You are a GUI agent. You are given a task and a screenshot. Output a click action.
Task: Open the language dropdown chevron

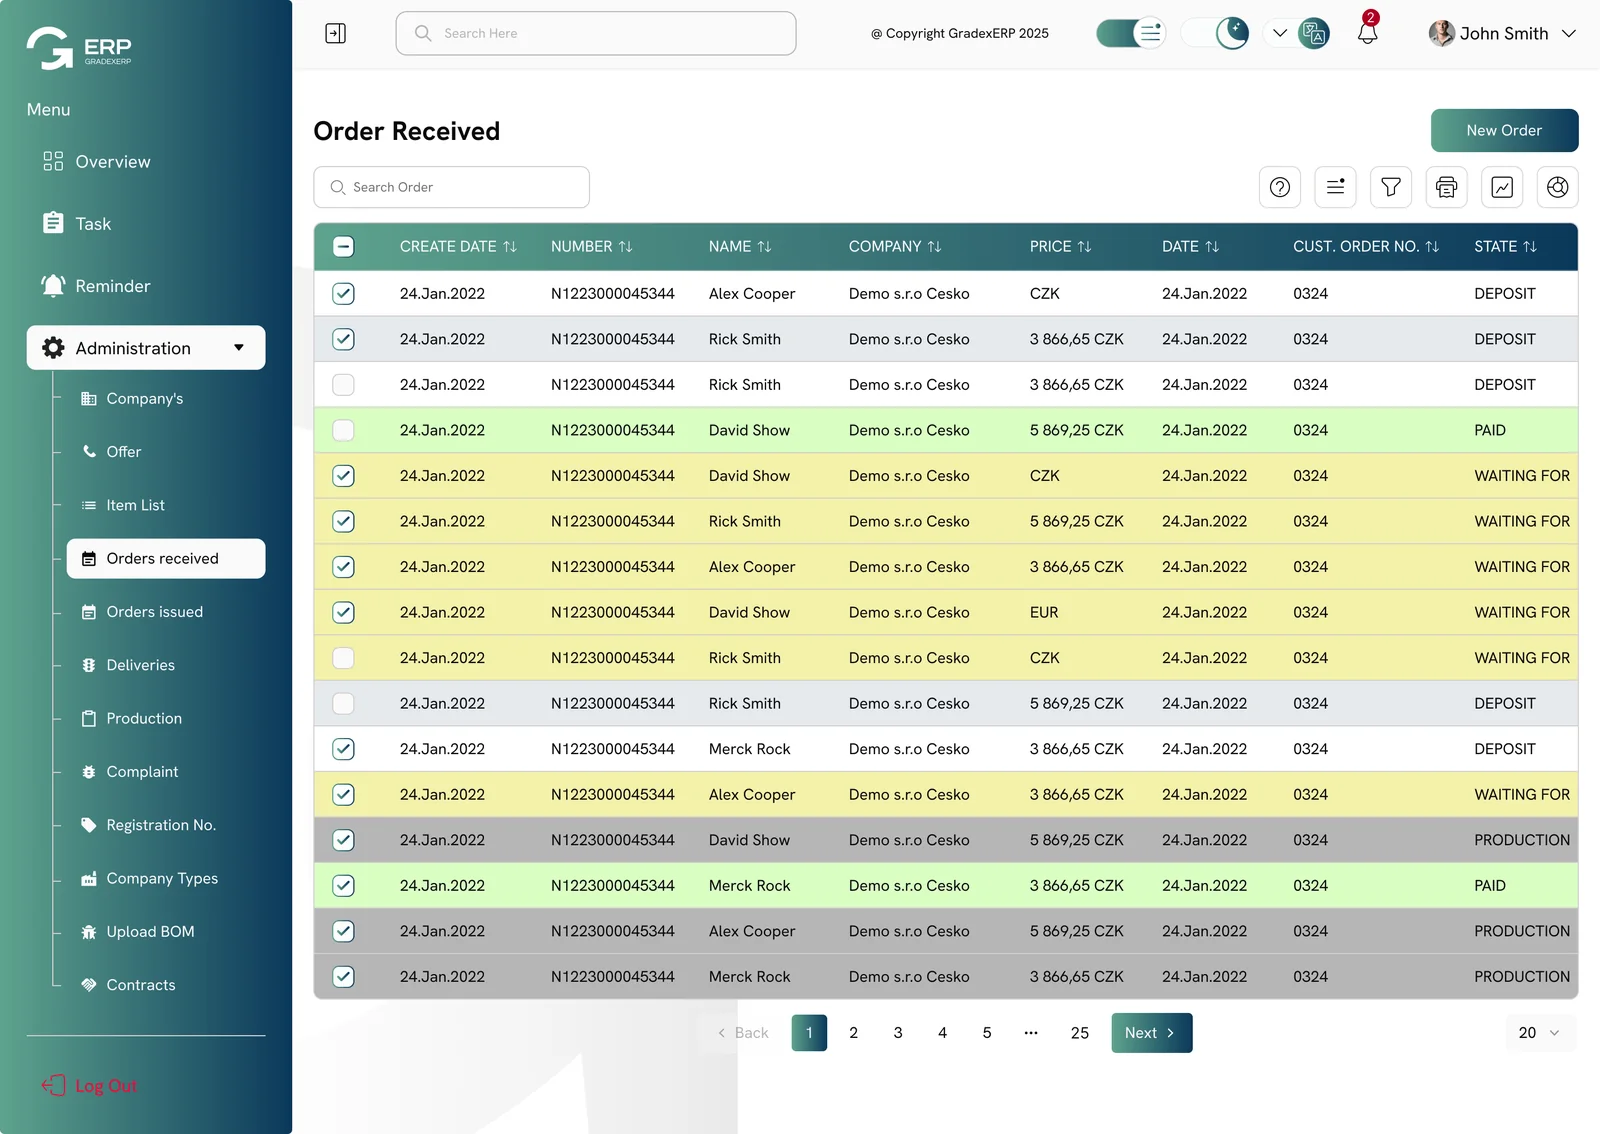pos(1280,33)
